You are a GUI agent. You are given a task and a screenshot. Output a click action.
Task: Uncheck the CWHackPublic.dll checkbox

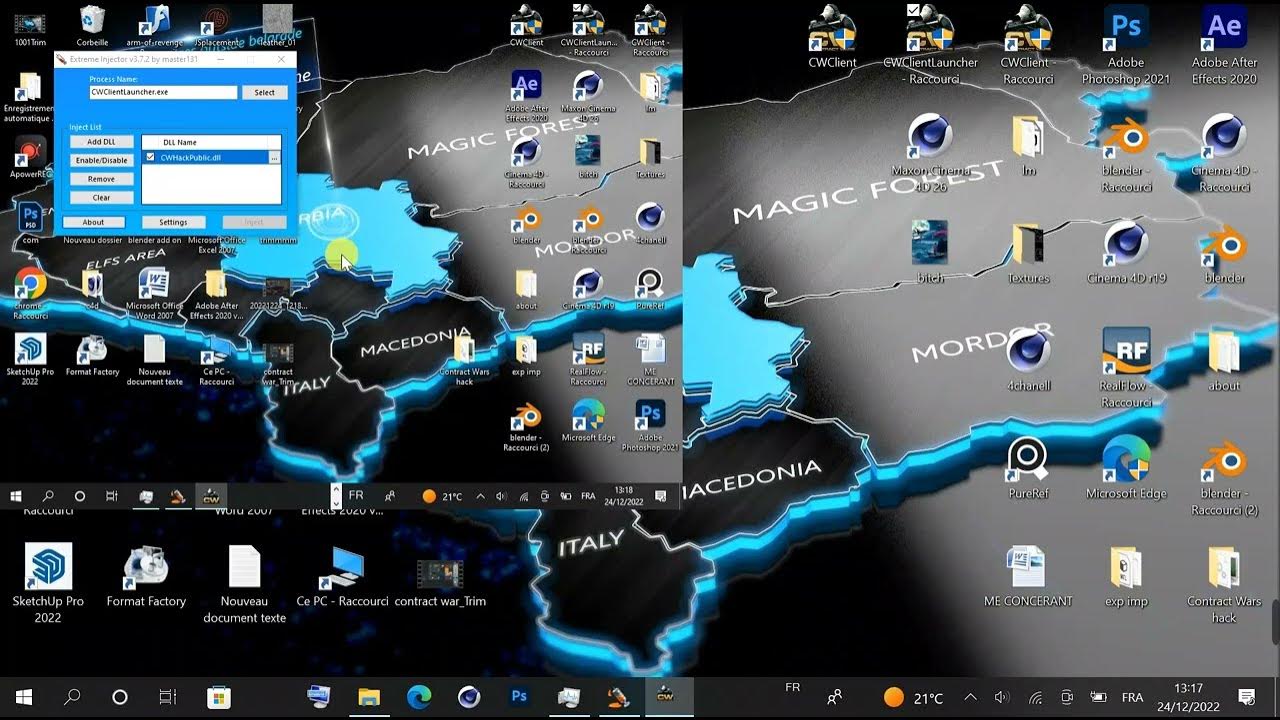151,157
